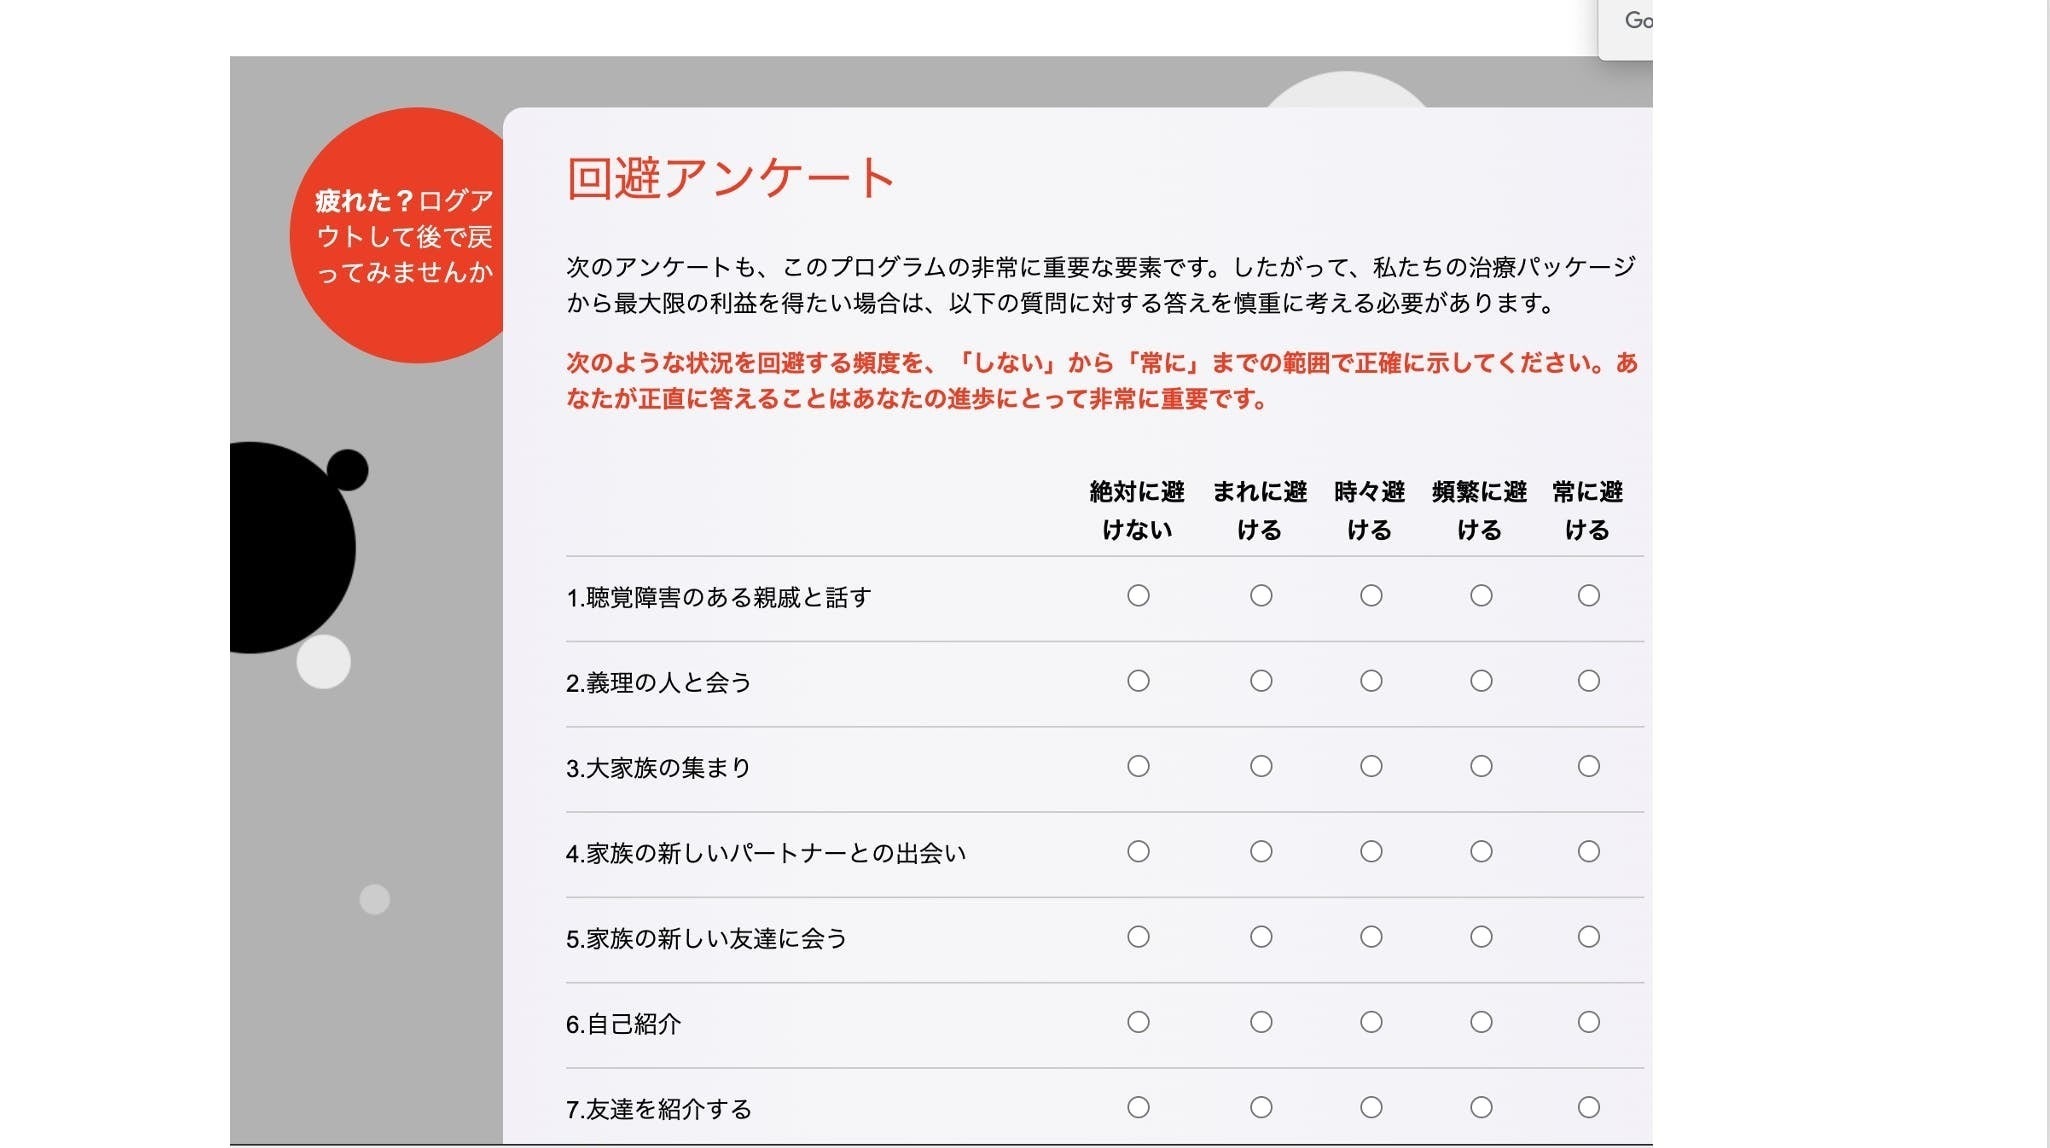The height and width of the screenshot is (1148, 2050).
Task: Select 頻繁に避ける for 7.友達を紹介する
Action: (x=1481, y=1107)
